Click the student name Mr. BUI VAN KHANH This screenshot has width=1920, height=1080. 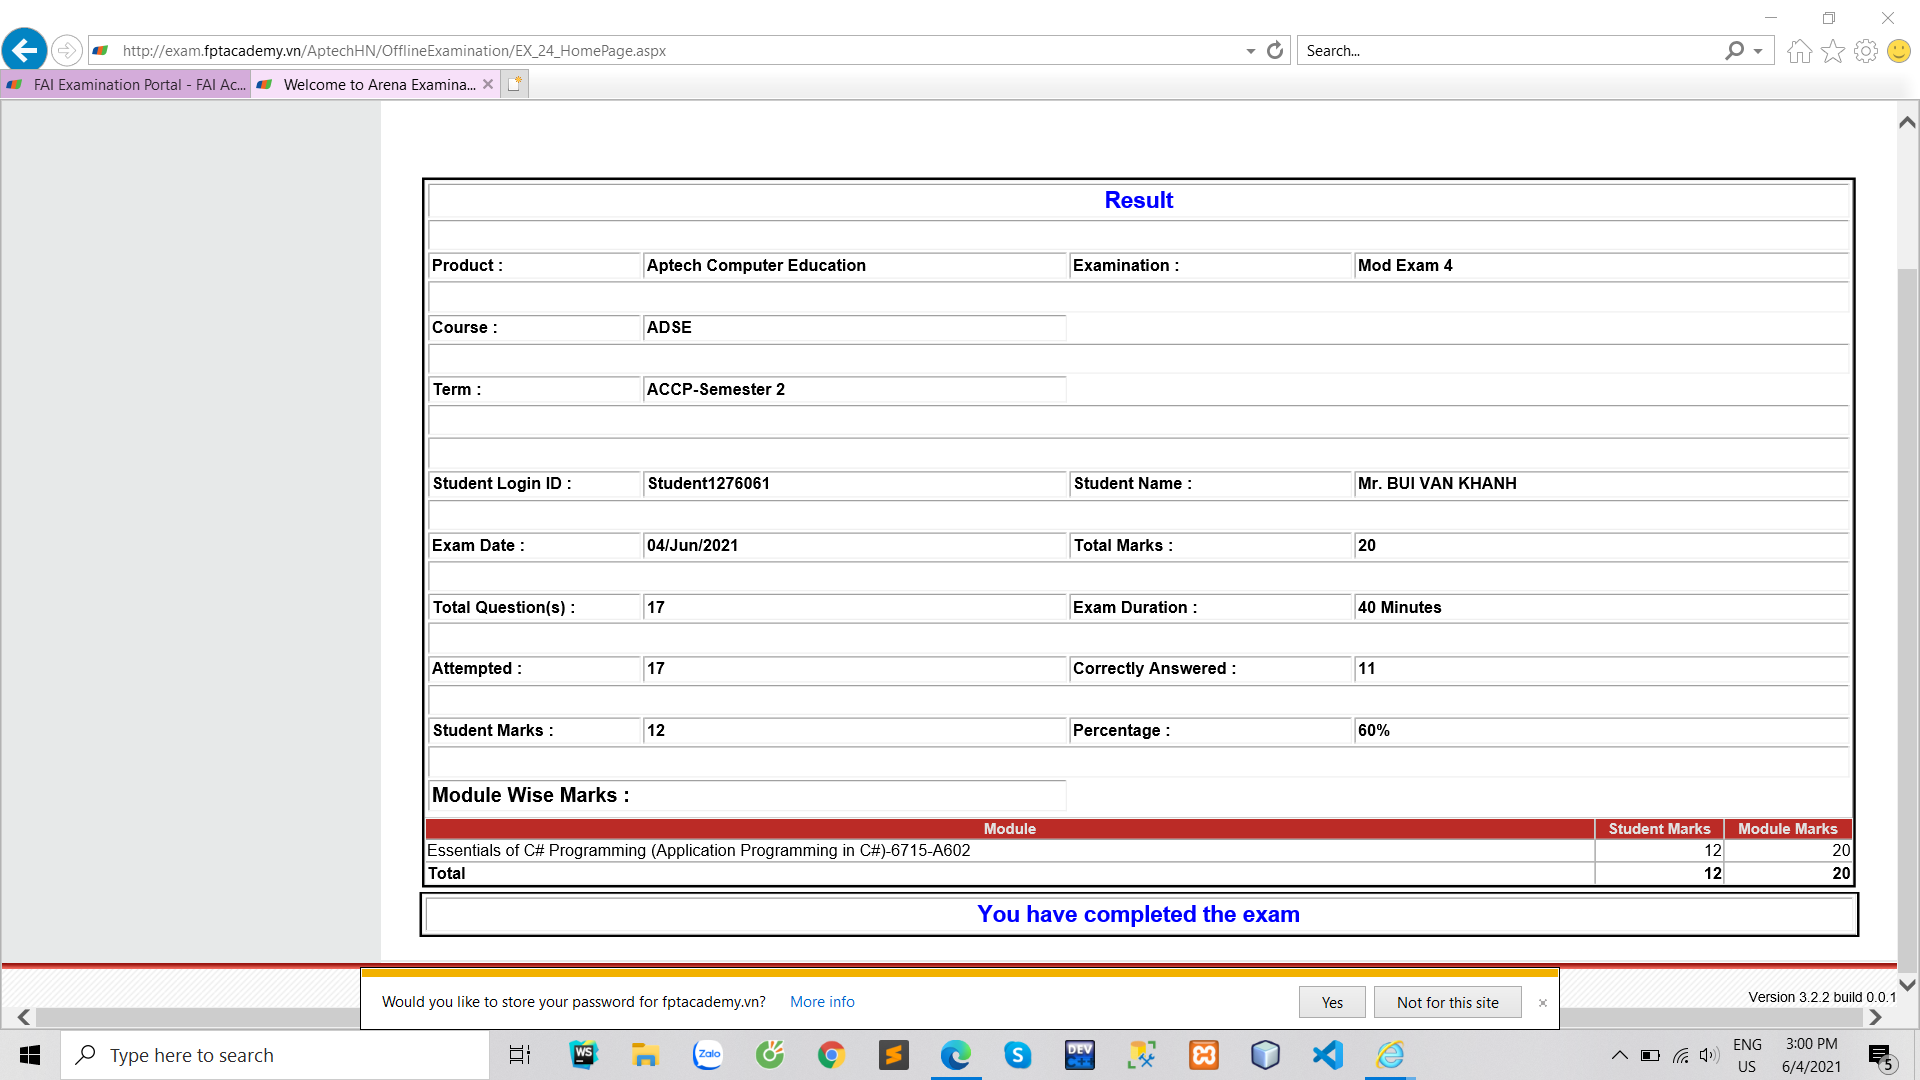[x=1437, y=484]
